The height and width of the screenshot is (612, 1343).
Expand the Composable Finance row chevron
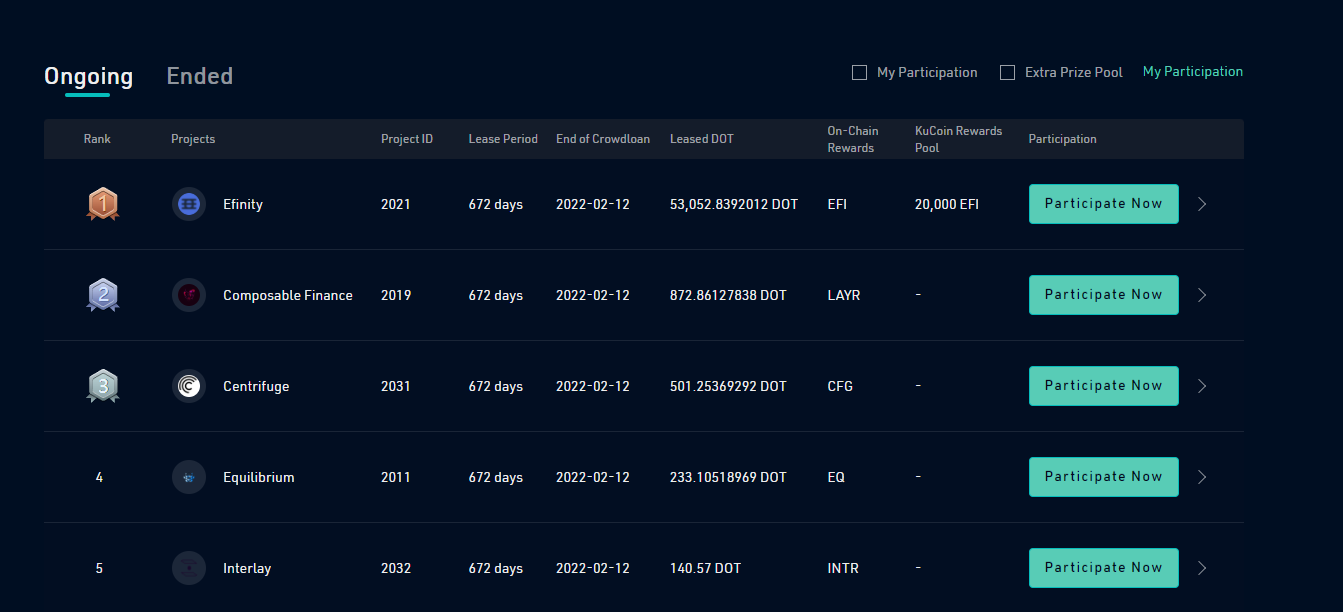tap(1202, 295)
